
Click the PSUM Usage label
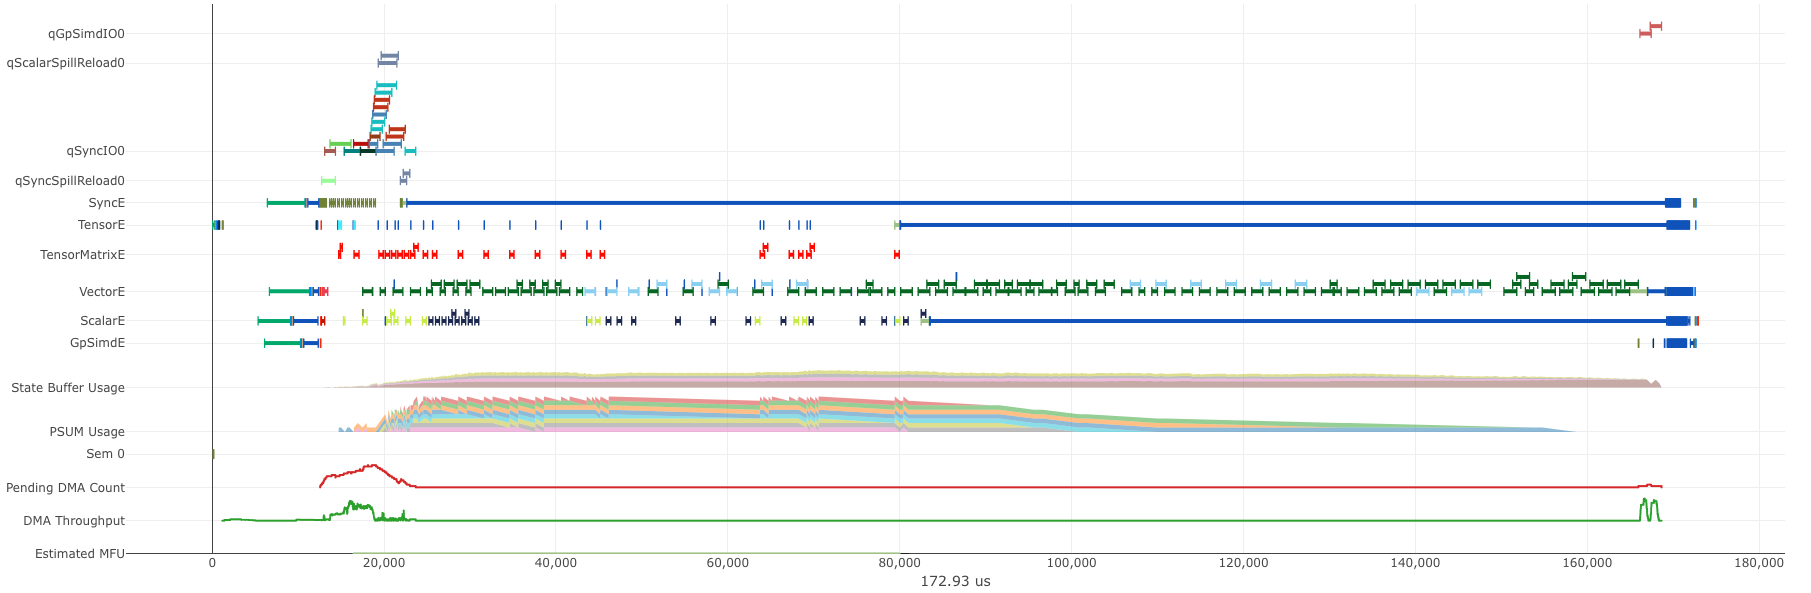point(87,432)
